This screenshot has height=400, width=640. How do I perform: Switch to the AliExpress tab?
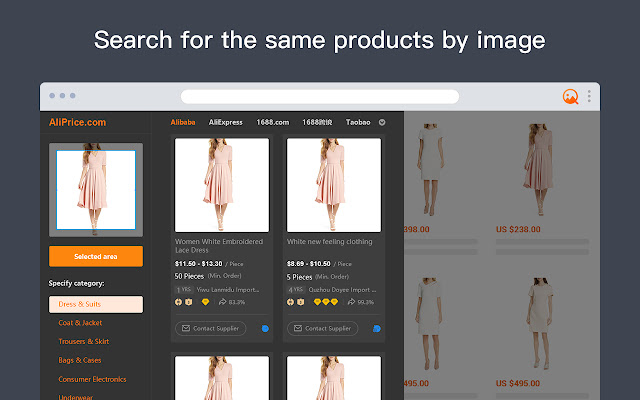pyautogui.click(x=226, y=122)
